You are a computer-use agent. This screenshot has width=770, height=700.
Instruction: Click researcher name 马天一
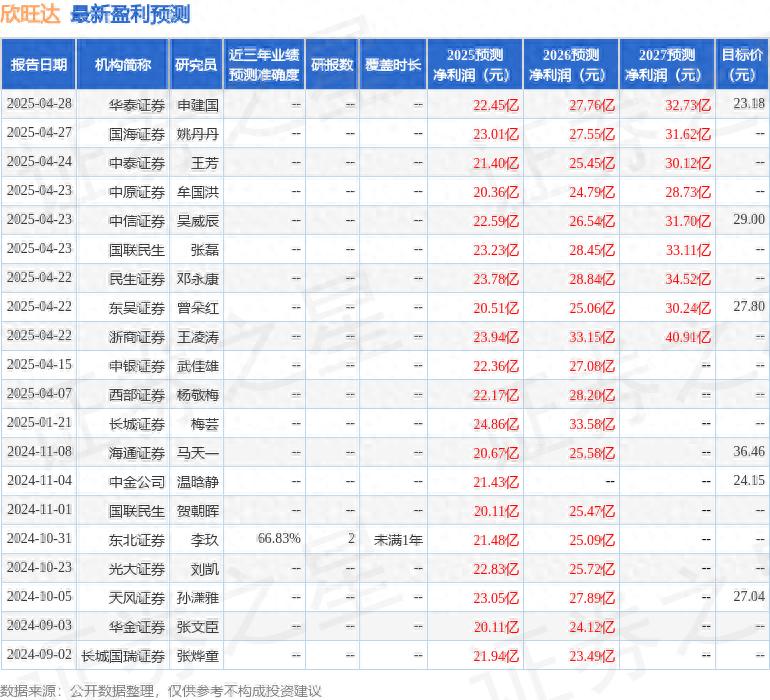click(x=198, y=453)
